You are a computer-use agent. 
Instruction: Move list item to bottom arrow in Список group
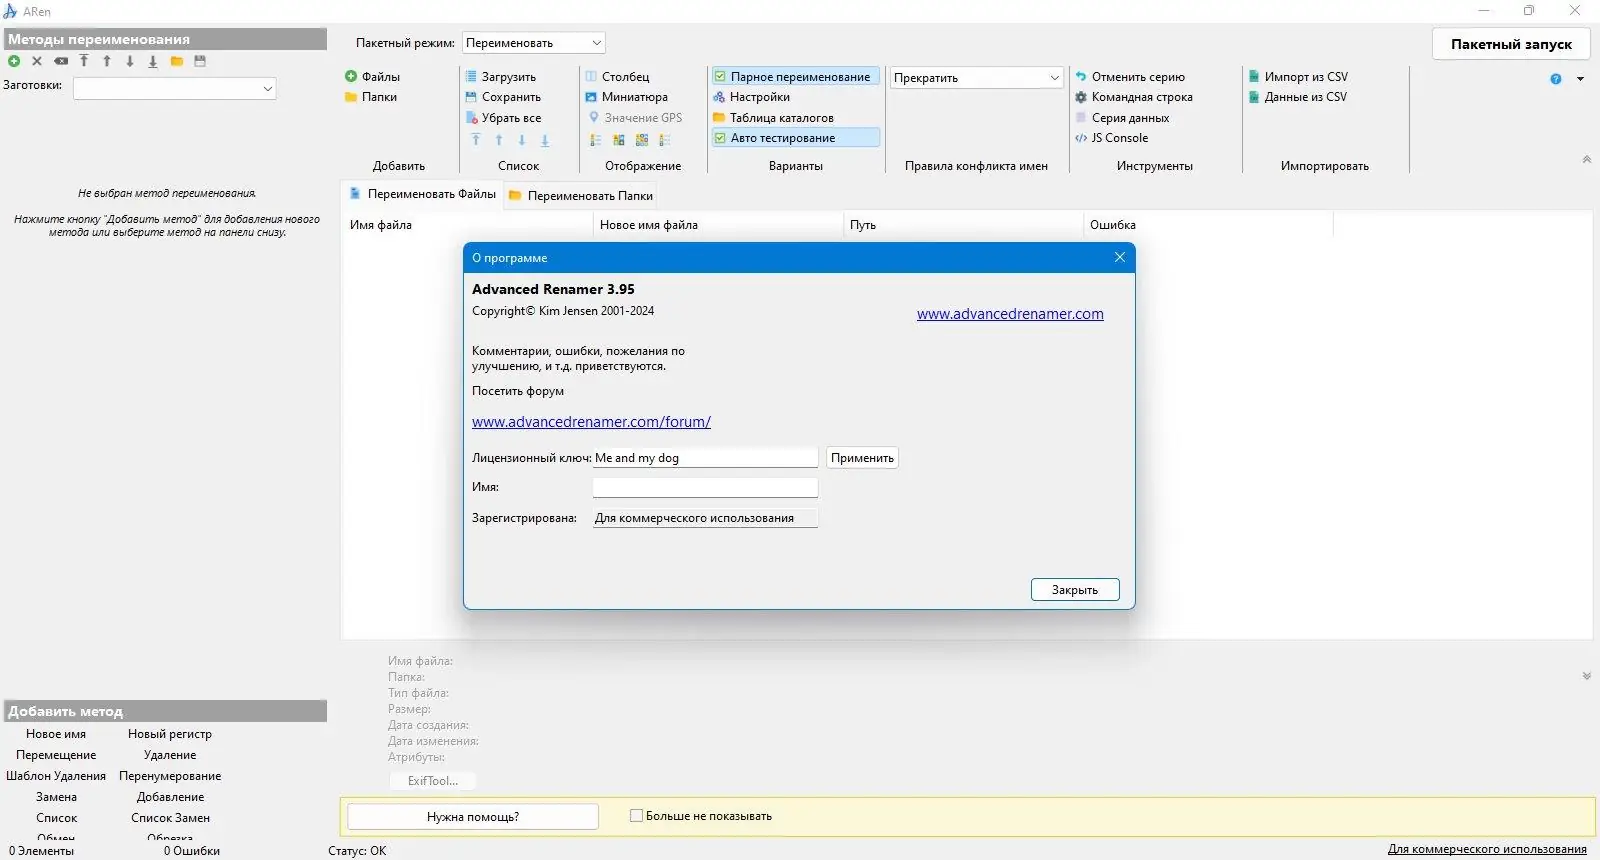(x=545, y=140)
